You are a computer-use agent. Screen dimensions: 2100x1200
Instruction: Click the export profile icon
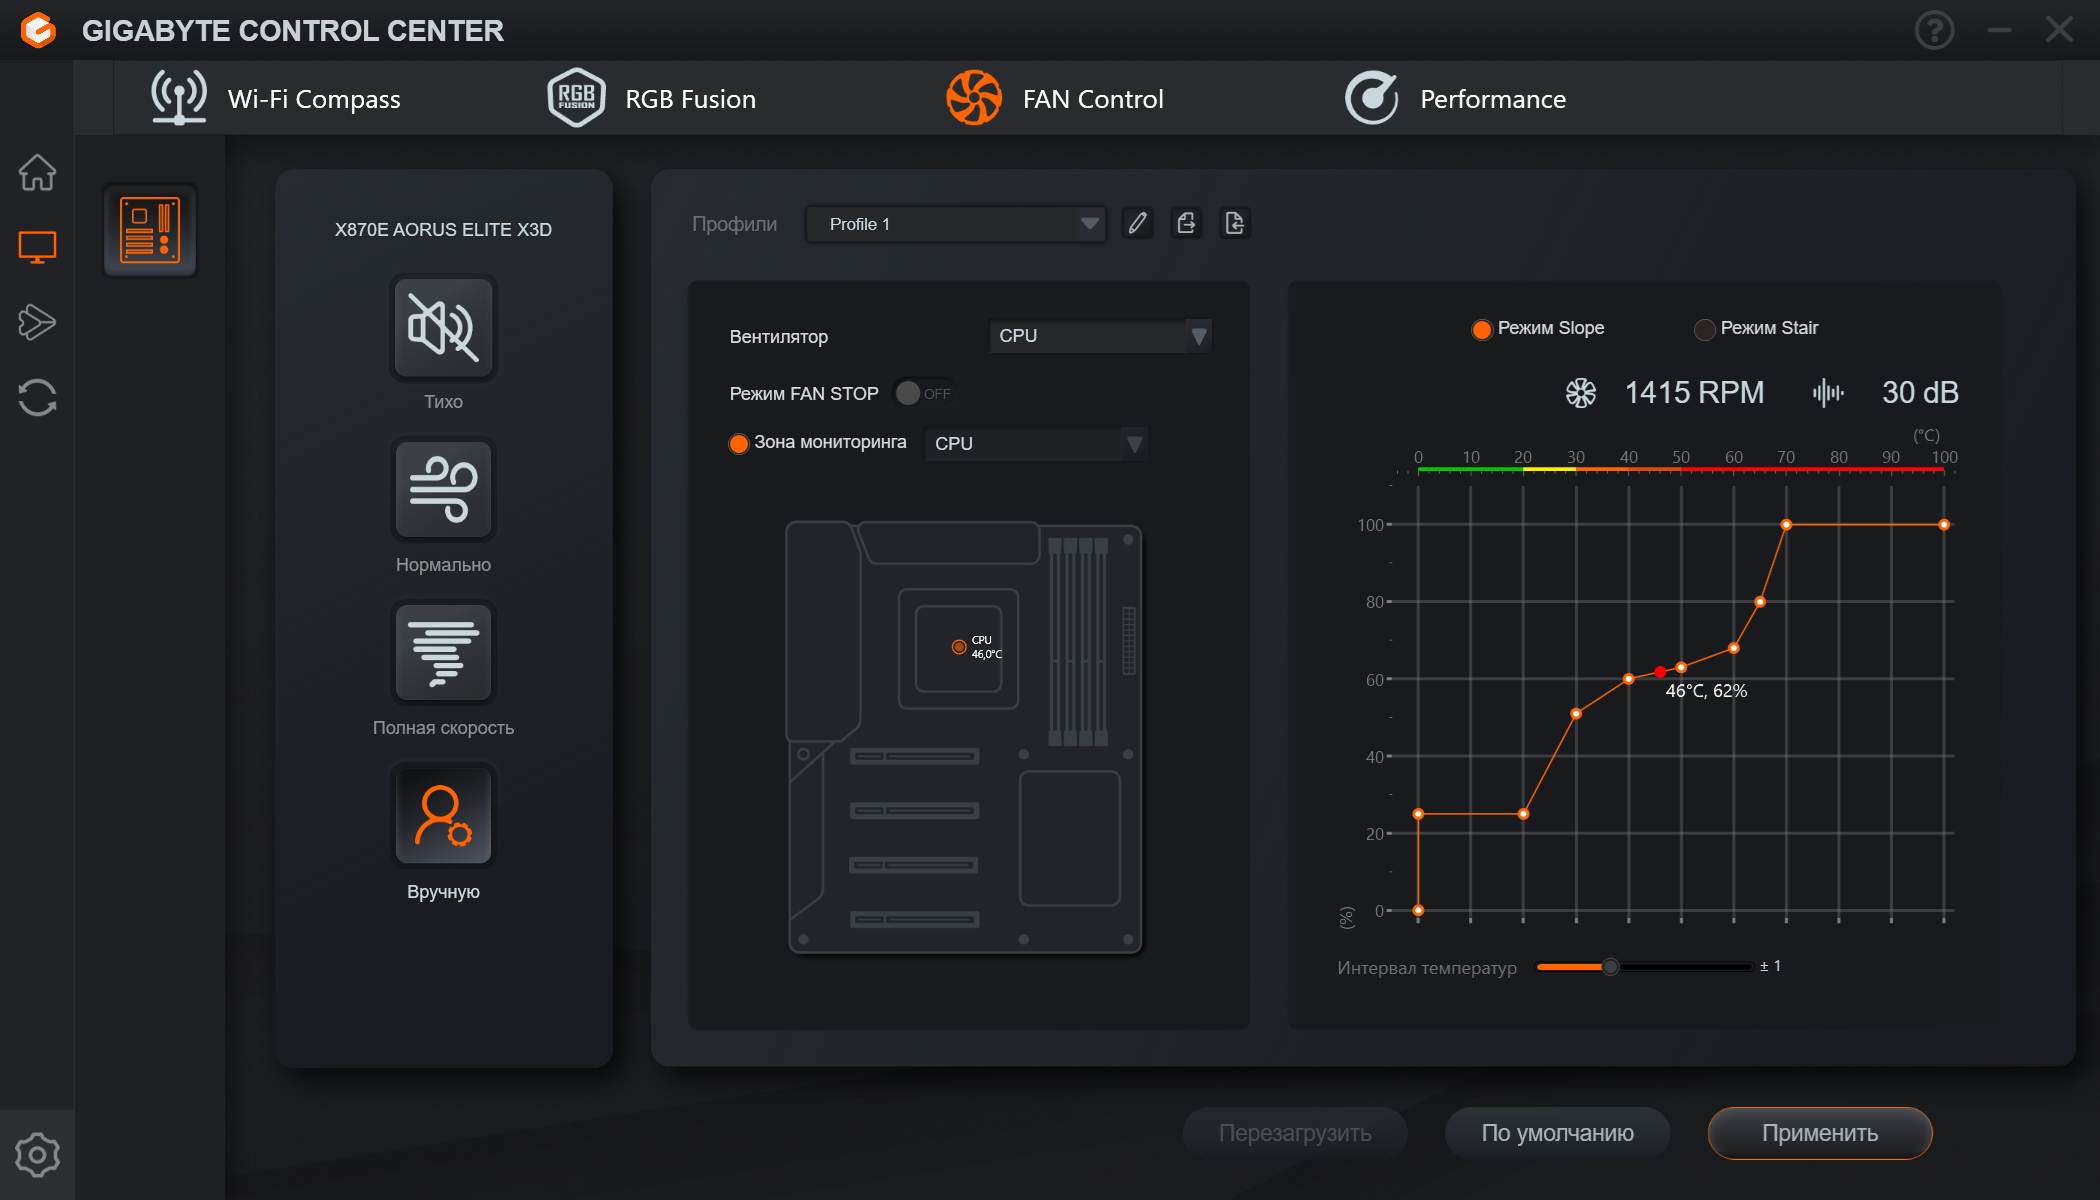(1186, 223)
